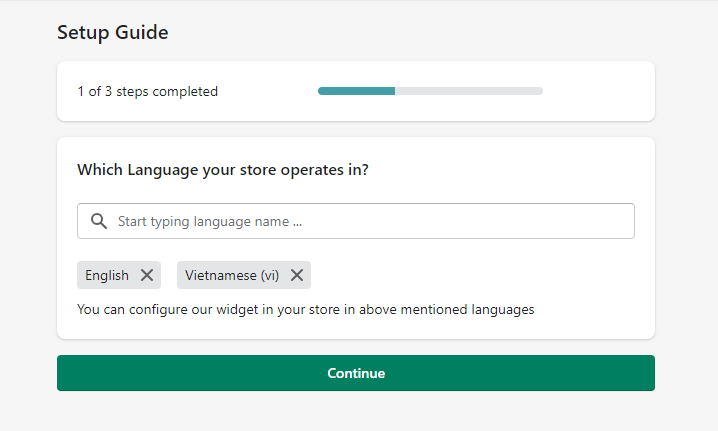Click the 'Start typing language name' placeholder
718x431 pixels.
click(x=209, y=222)
